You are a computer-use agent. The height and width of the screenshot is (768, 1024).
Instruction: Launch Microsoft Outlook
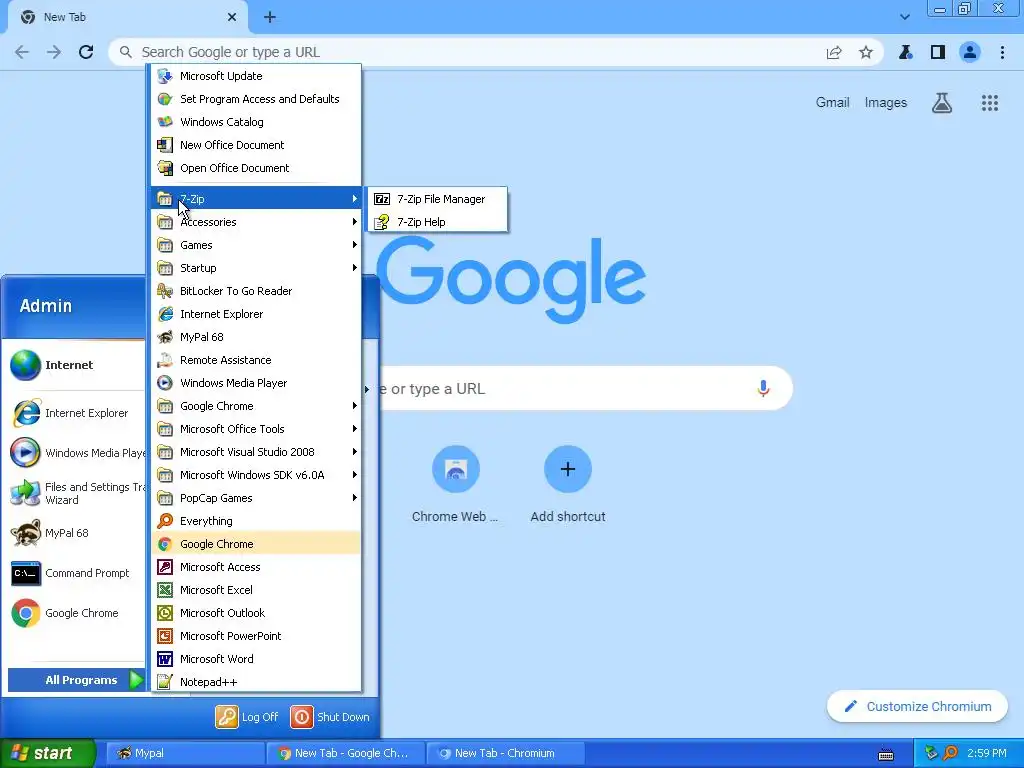click(256, 613)
